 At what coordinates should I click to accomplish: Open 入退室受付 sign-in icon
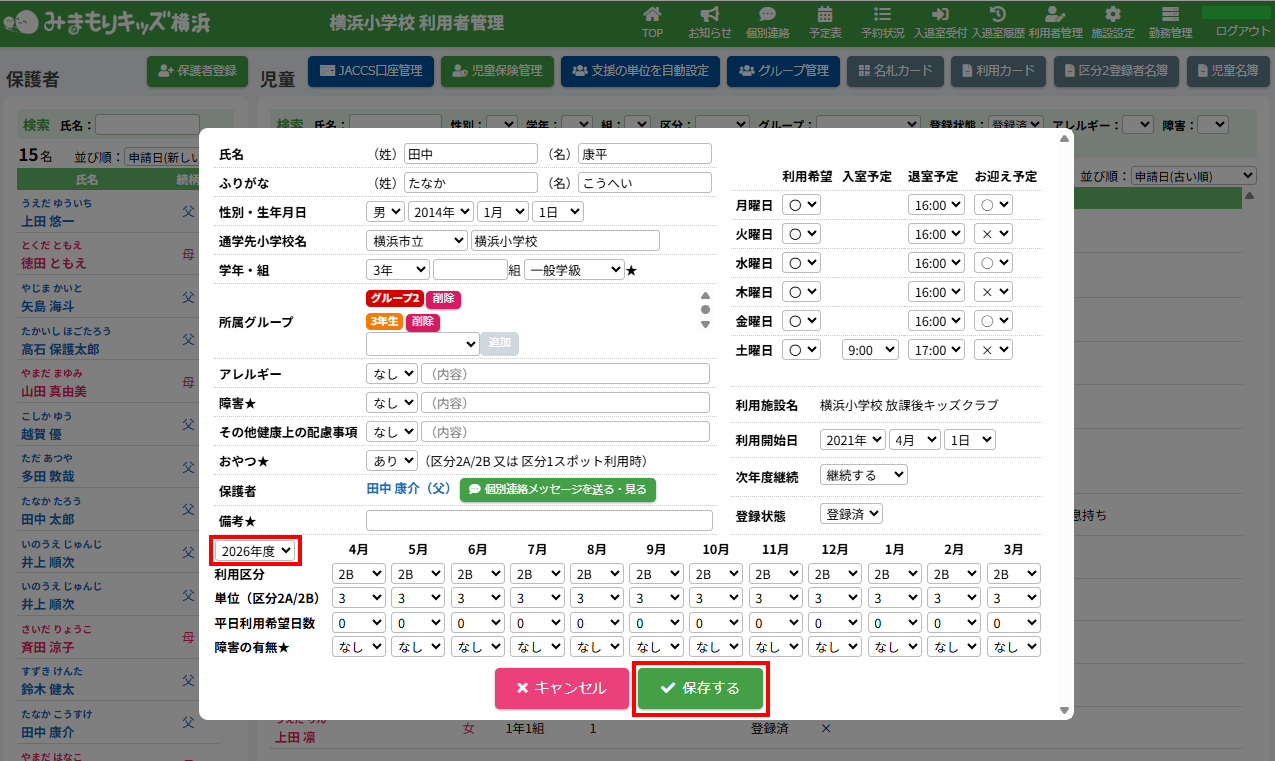point(940,15)
